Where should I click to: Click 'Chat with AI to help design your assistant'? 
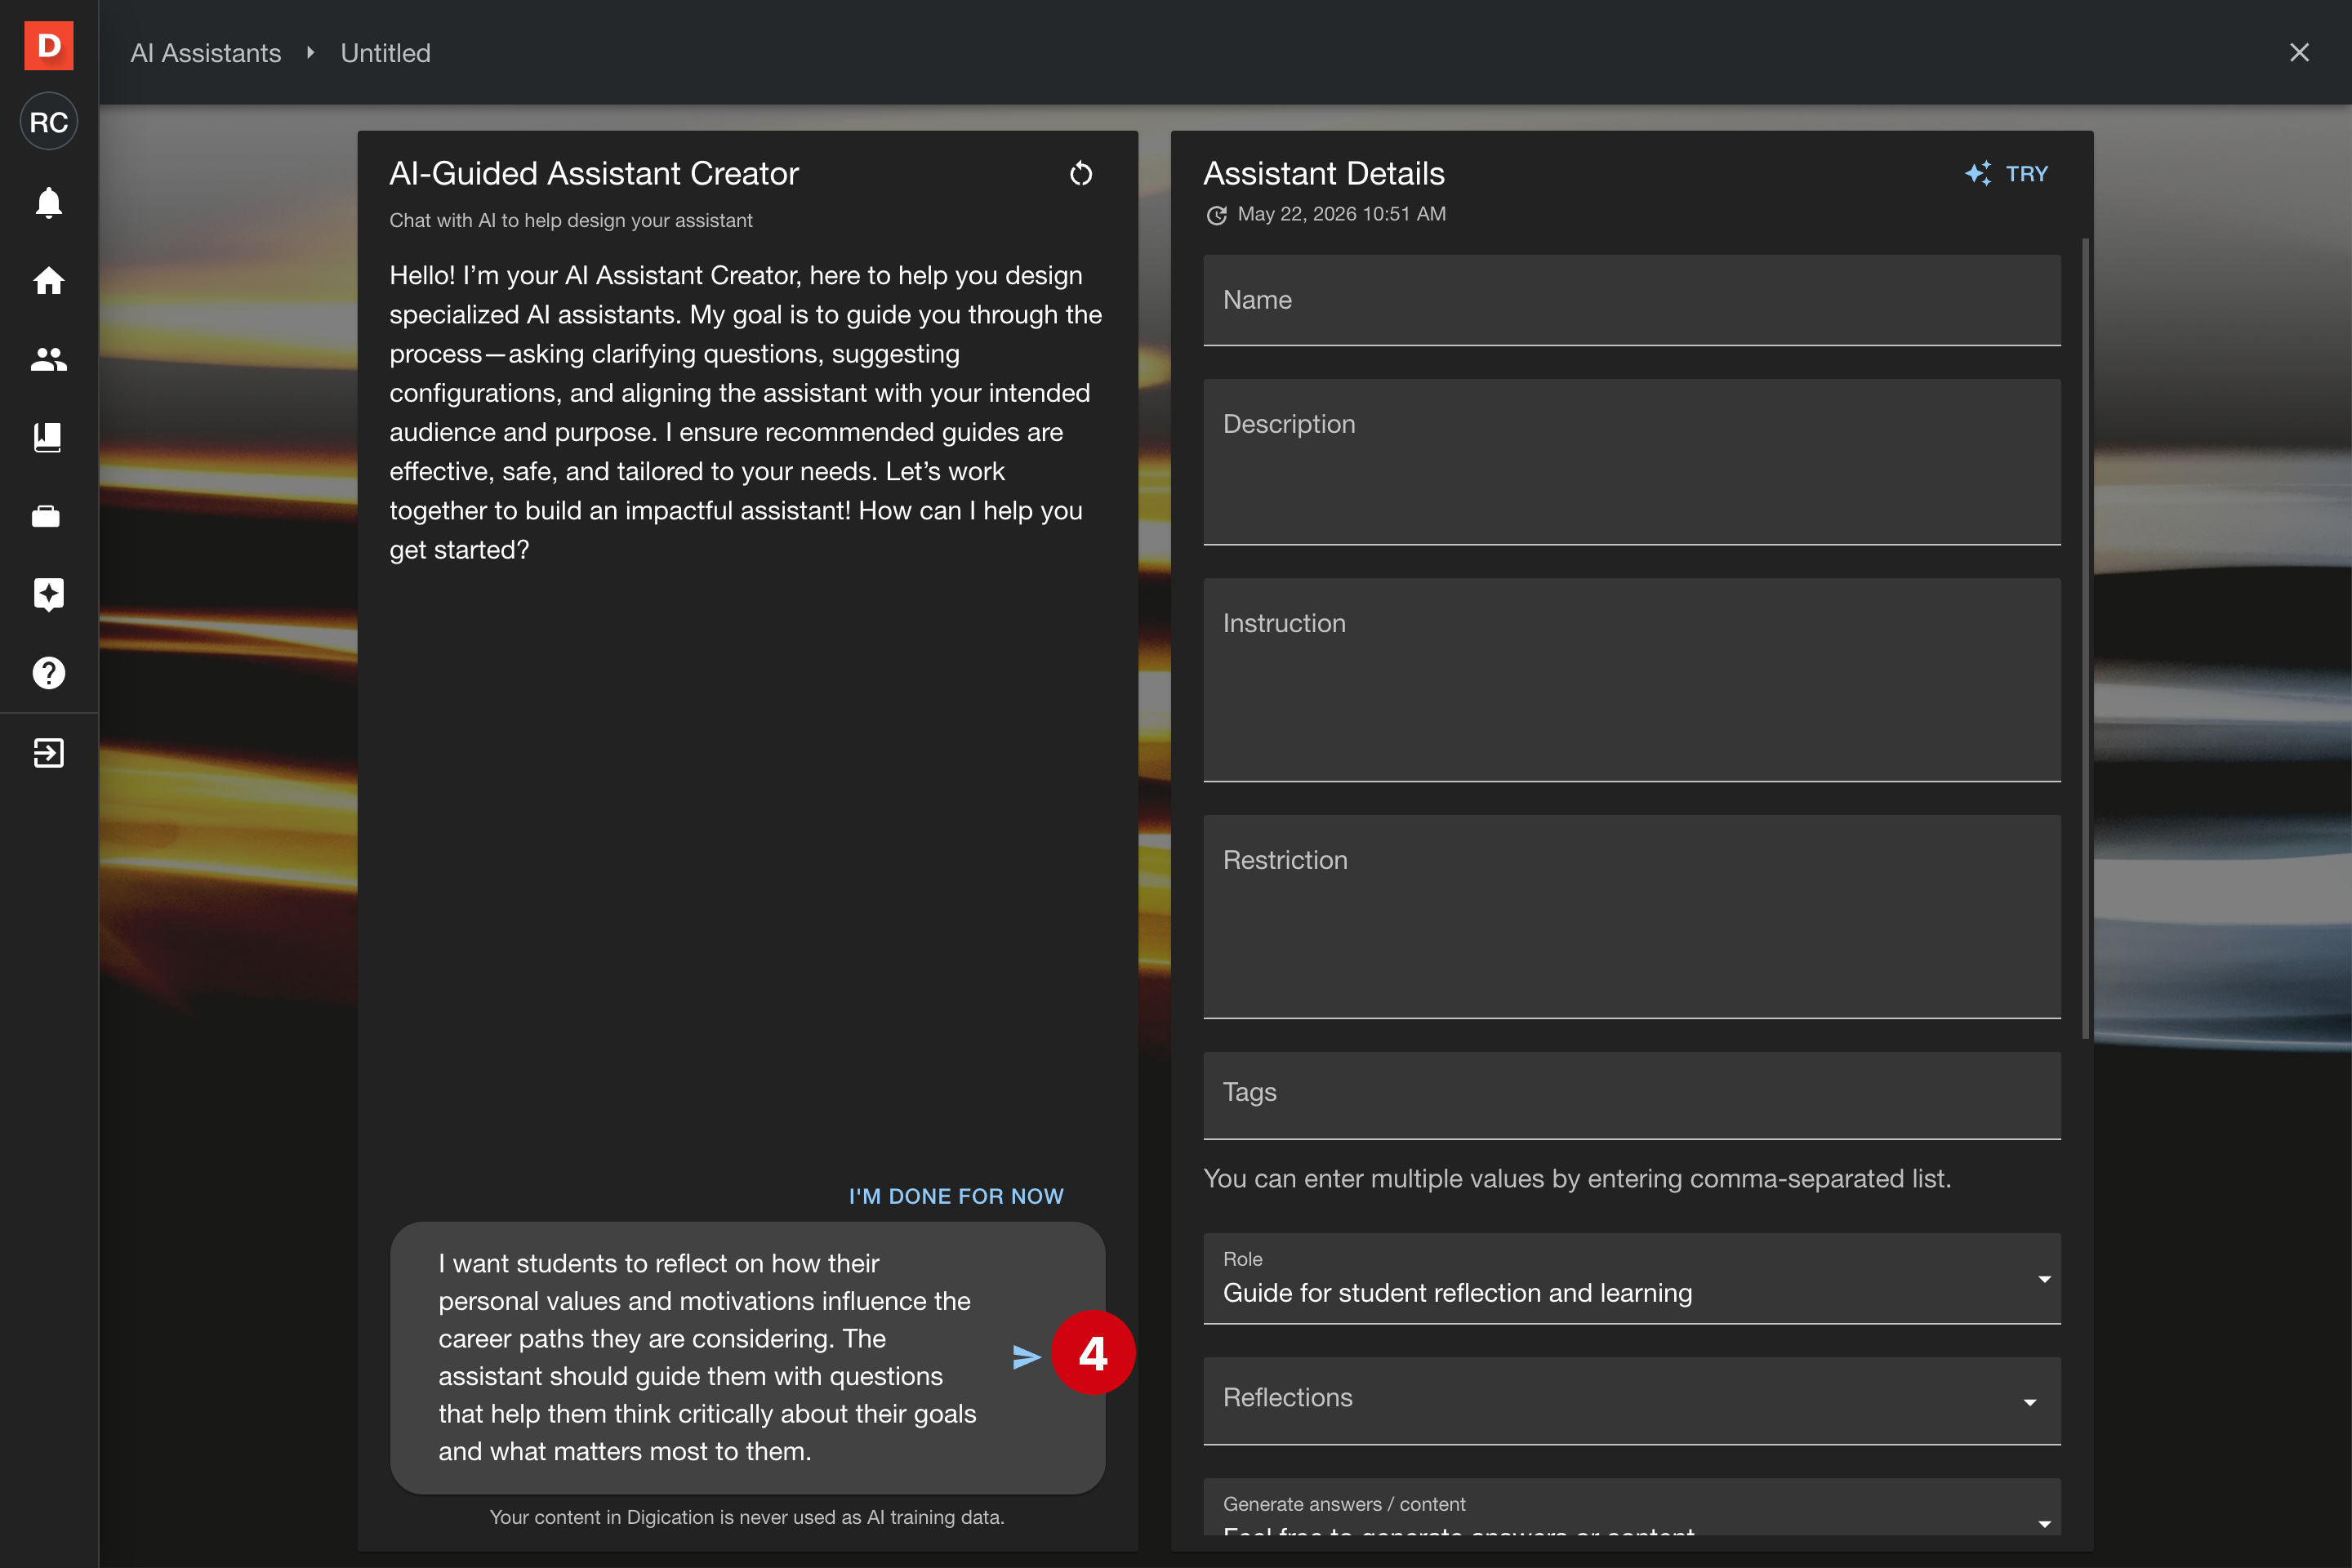coord(571,220)
